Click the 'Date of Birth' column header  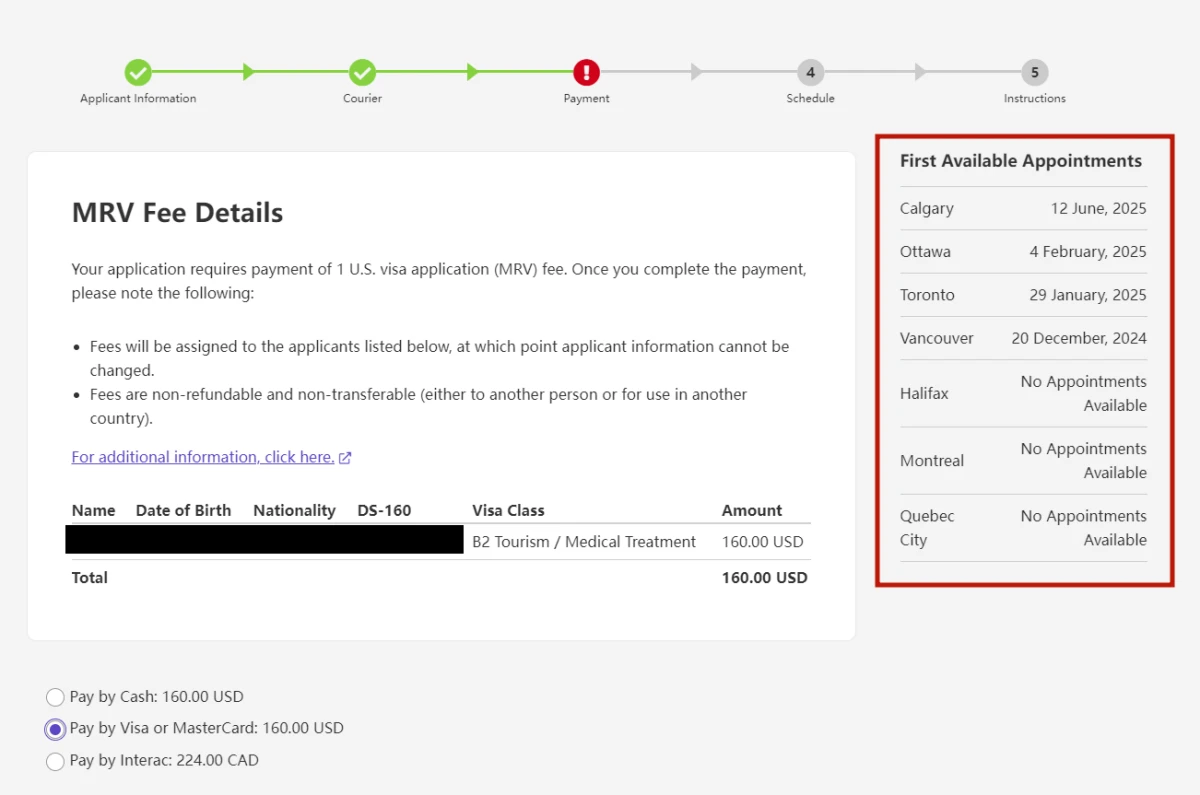coord(183,510)
